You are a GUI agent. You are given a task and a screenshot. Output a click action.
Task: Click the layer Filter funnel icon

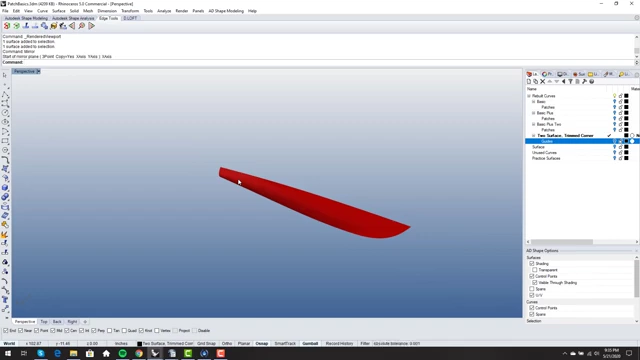(571, 82)
